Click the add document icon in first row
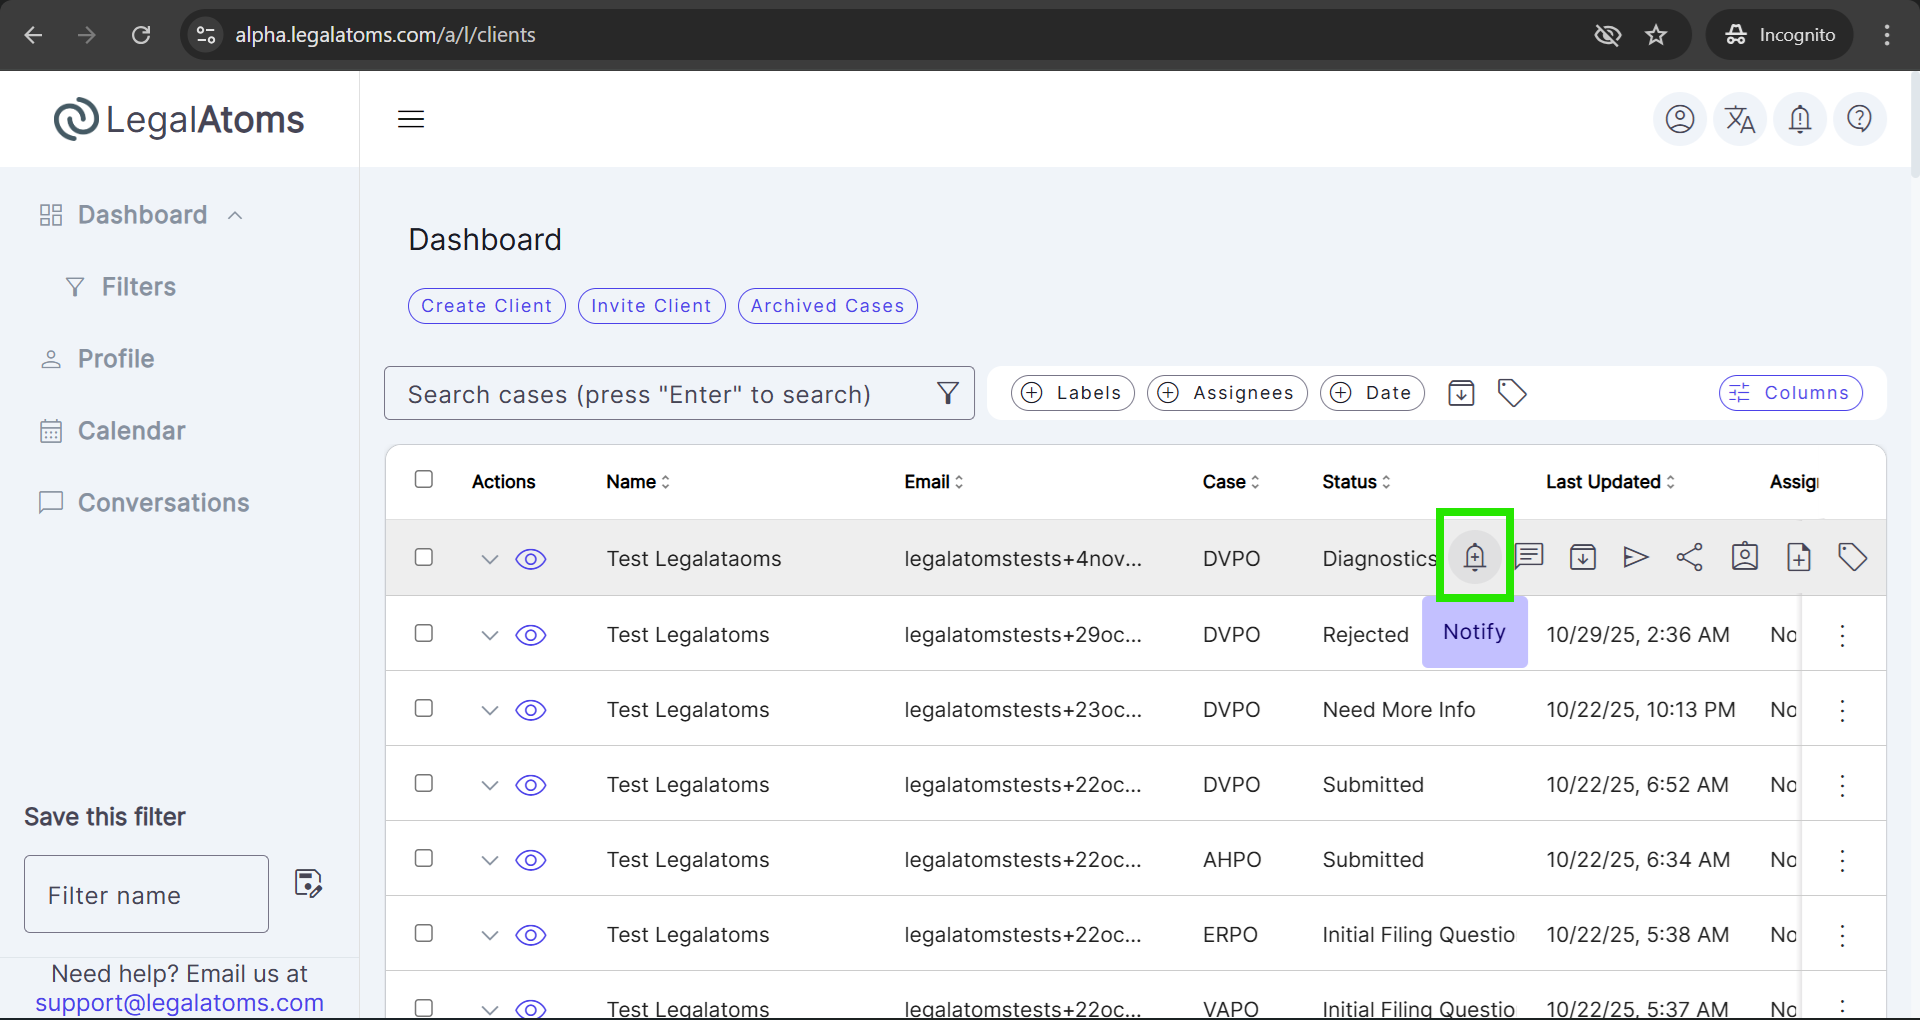The height and width of the screenshot is (1020, 1920). pyautogui.click(x=1798, y=557)
